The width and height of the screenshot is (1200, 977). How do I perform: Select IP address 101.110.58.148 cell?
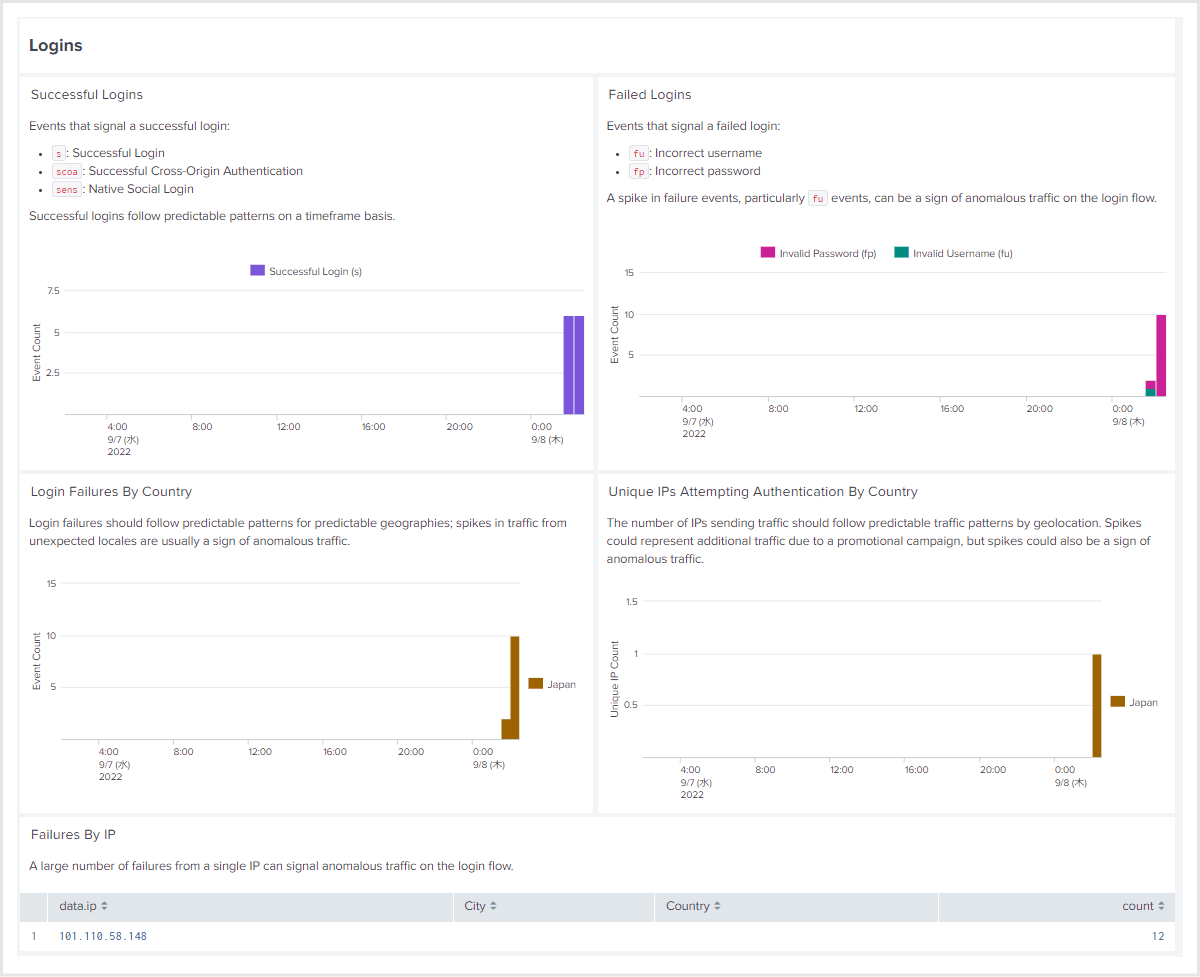pos(103,936)
